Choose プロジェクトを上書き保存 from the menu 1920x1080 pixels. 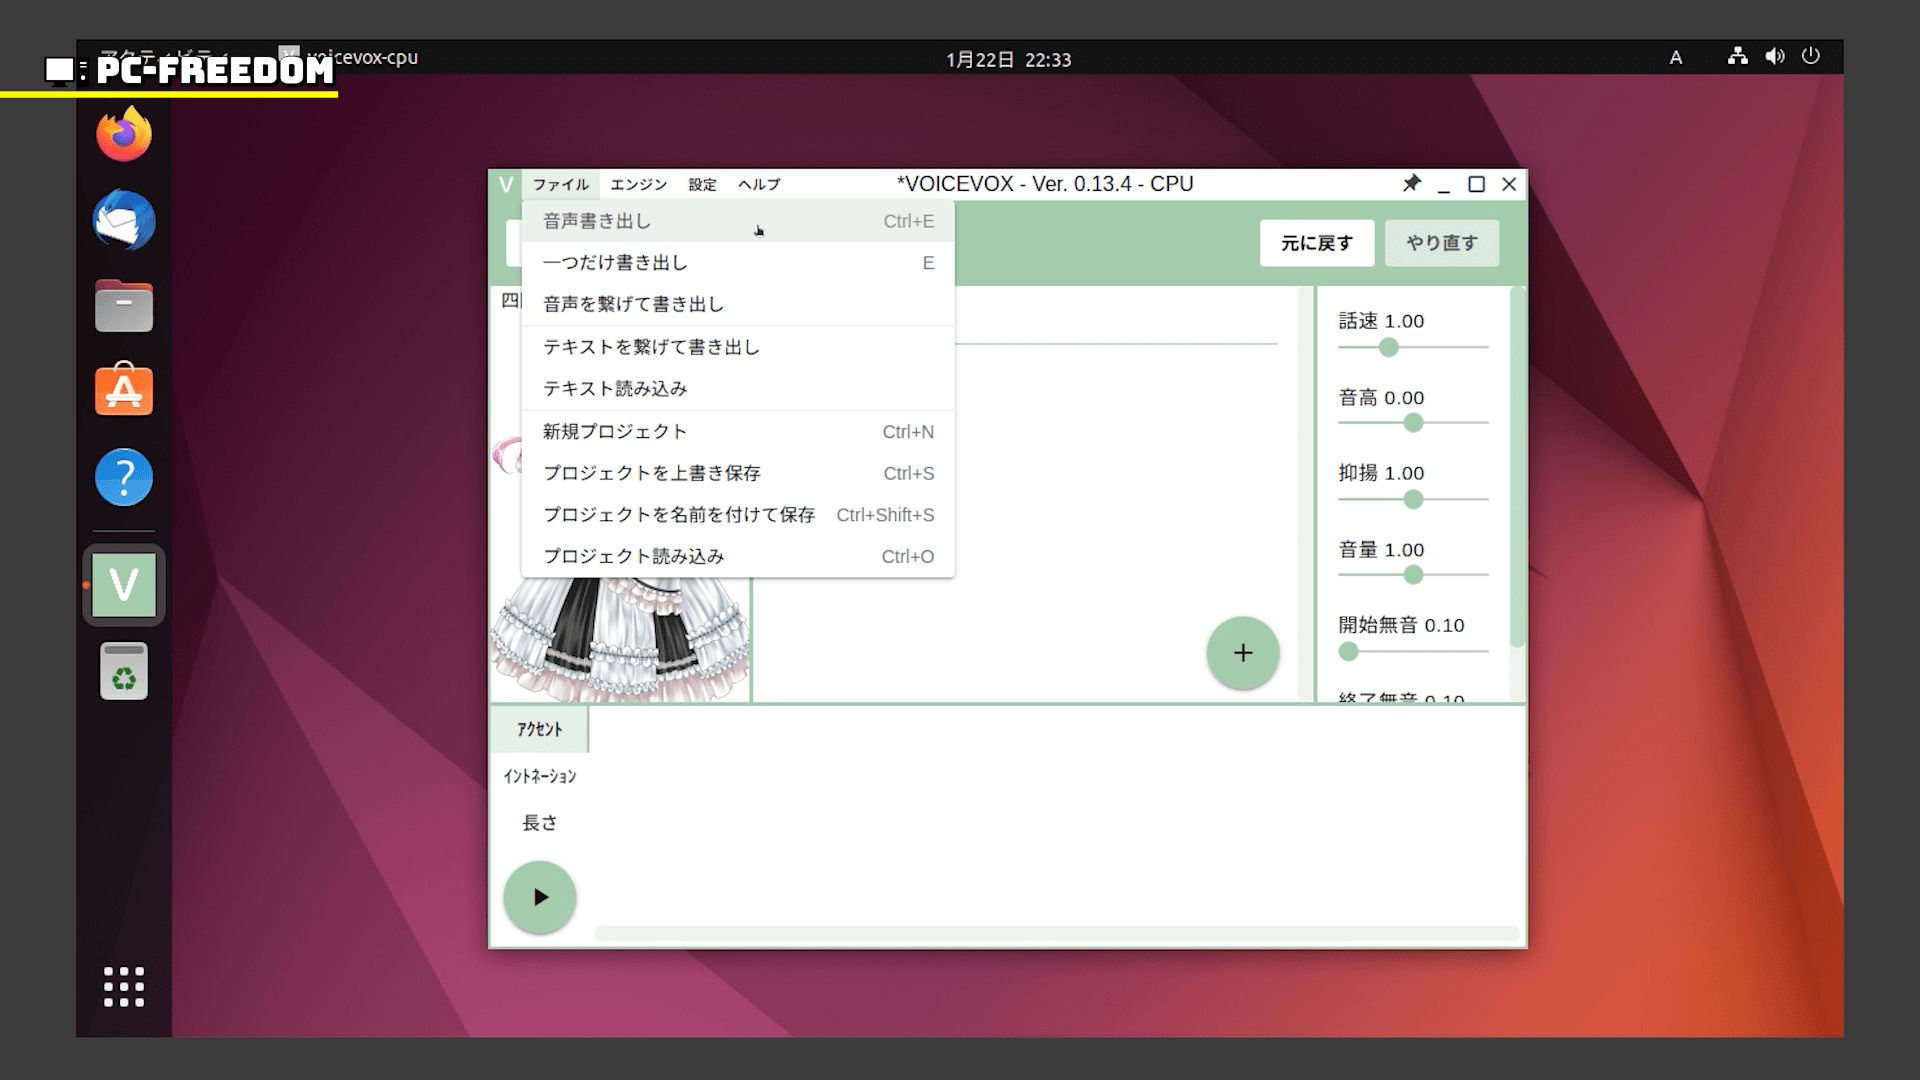tap(652, 473)
